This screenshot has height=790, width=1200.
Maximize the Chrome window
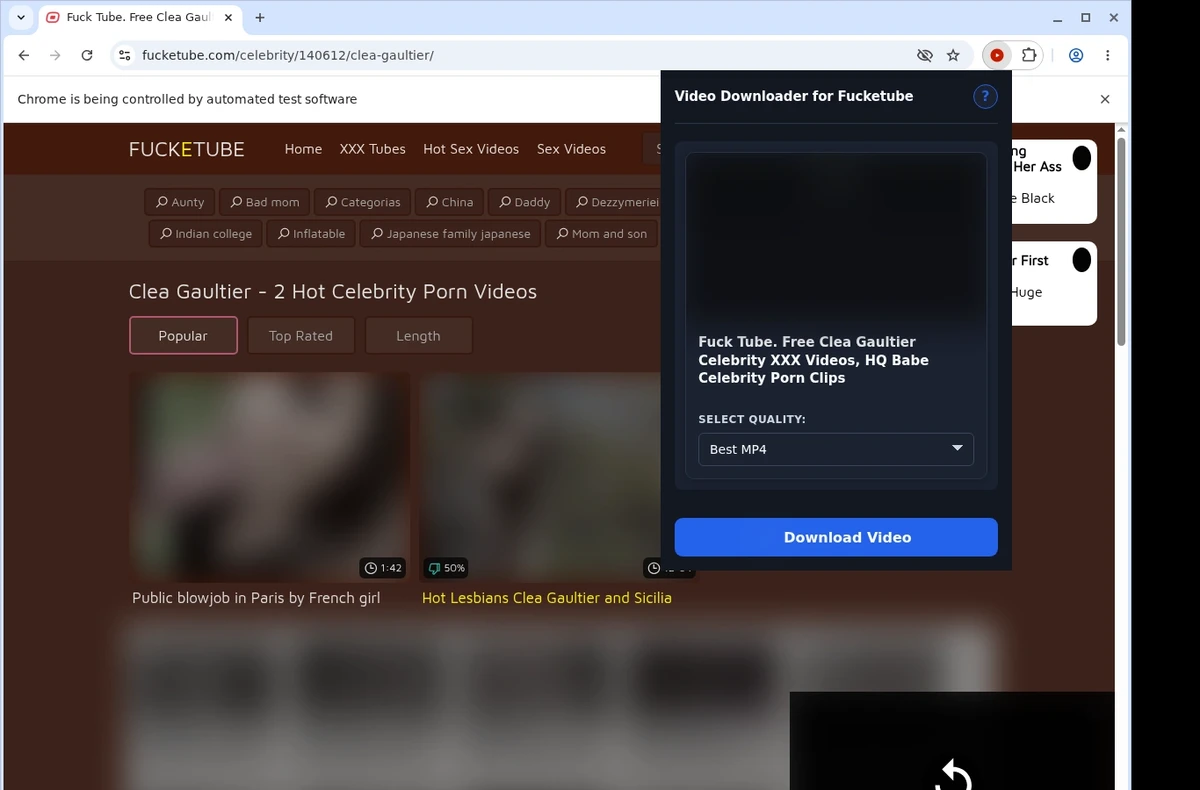pos(1086,18)
